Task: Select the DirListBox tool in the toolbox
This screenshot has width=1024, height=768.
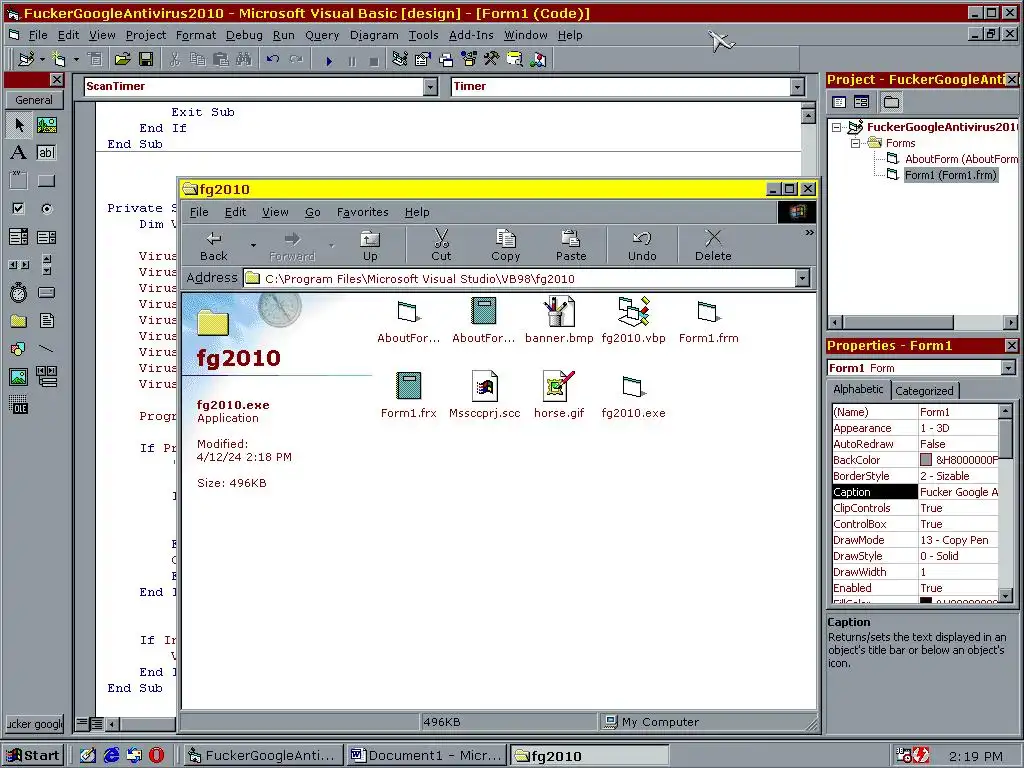Action: (19, 321)
